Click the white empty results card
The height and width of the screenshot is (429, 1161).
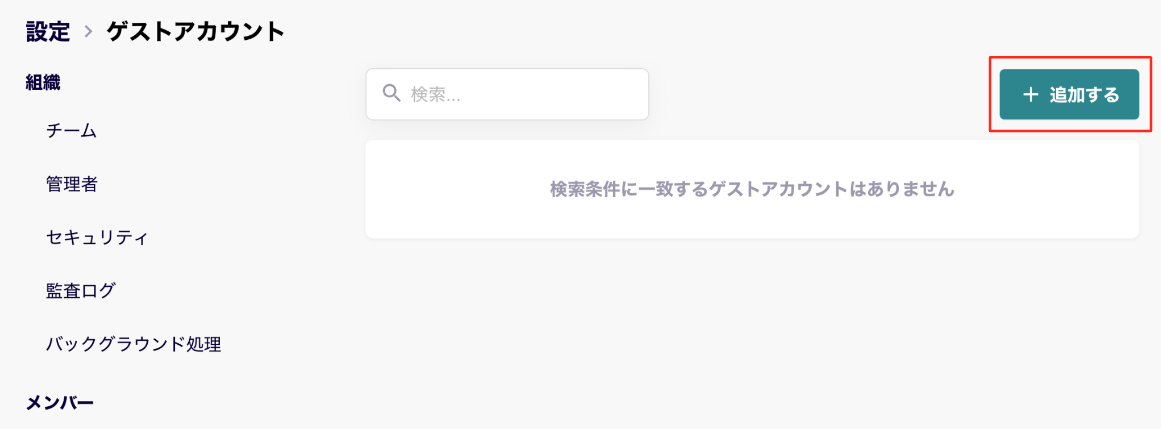point(752,189)
